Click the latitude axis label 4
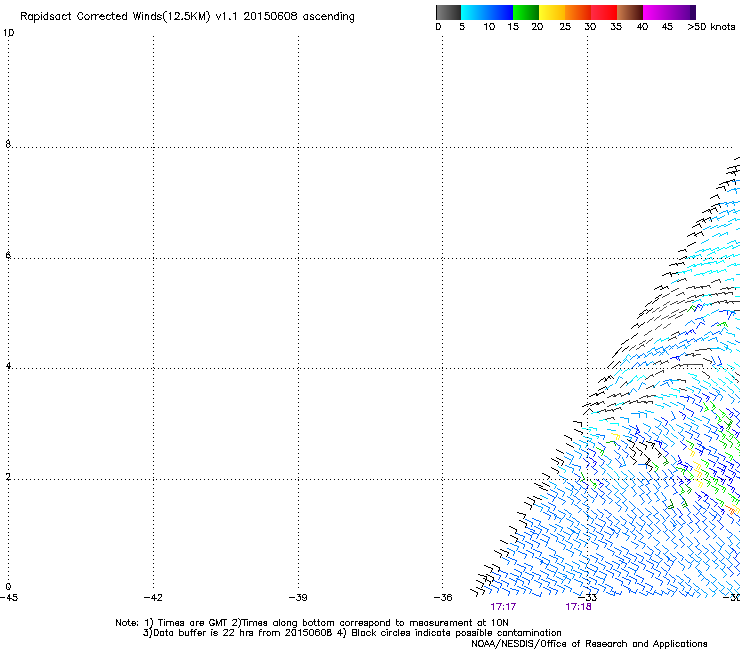Screen dimensions: 740x650 (8, 366)
